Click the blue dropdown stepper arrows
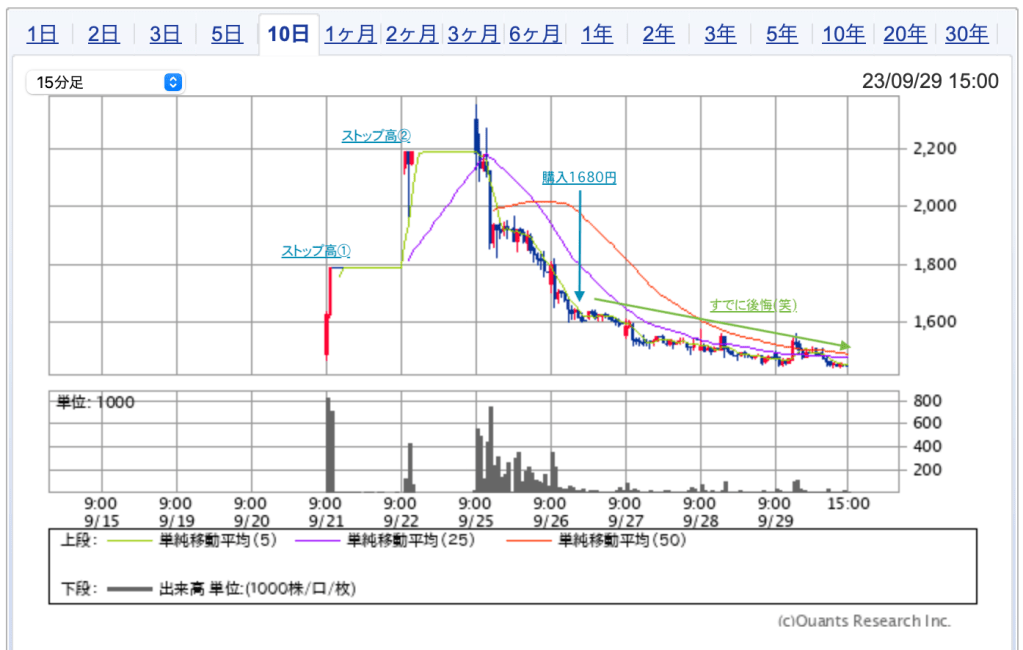Image resolution: width=1023 pixels, height=650 pixels. tap(173, 82)
